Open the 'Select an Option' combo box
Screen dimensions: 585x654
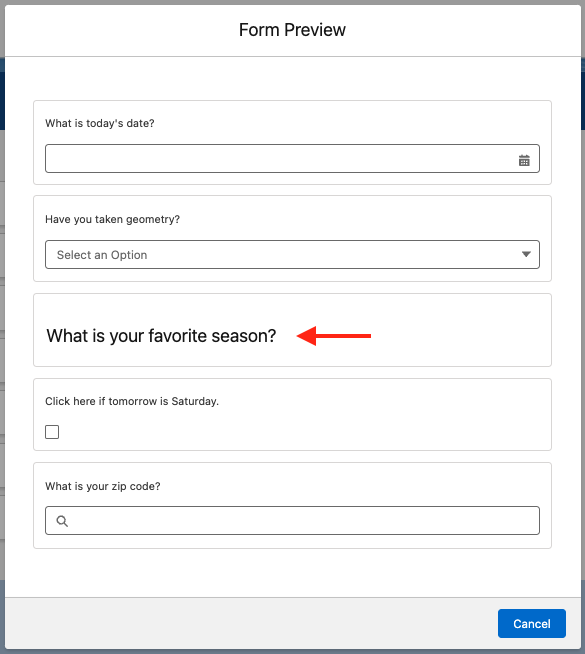pyautogui.click(x=292, y=254)
